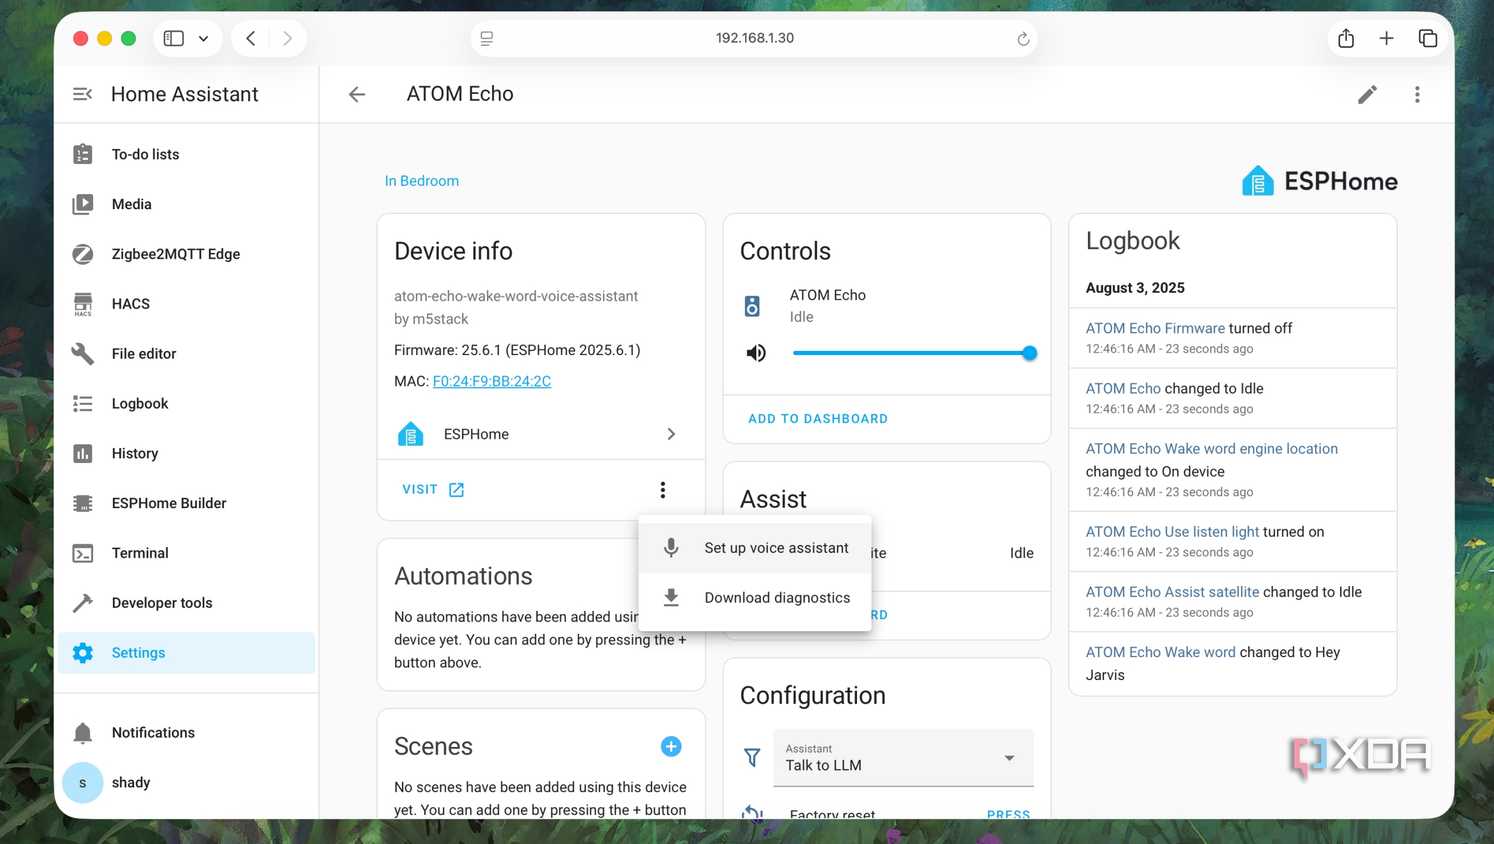Open To-do lists in the sidebar
This screenshot has height=844, width=1494.
(x=186, y=154)
